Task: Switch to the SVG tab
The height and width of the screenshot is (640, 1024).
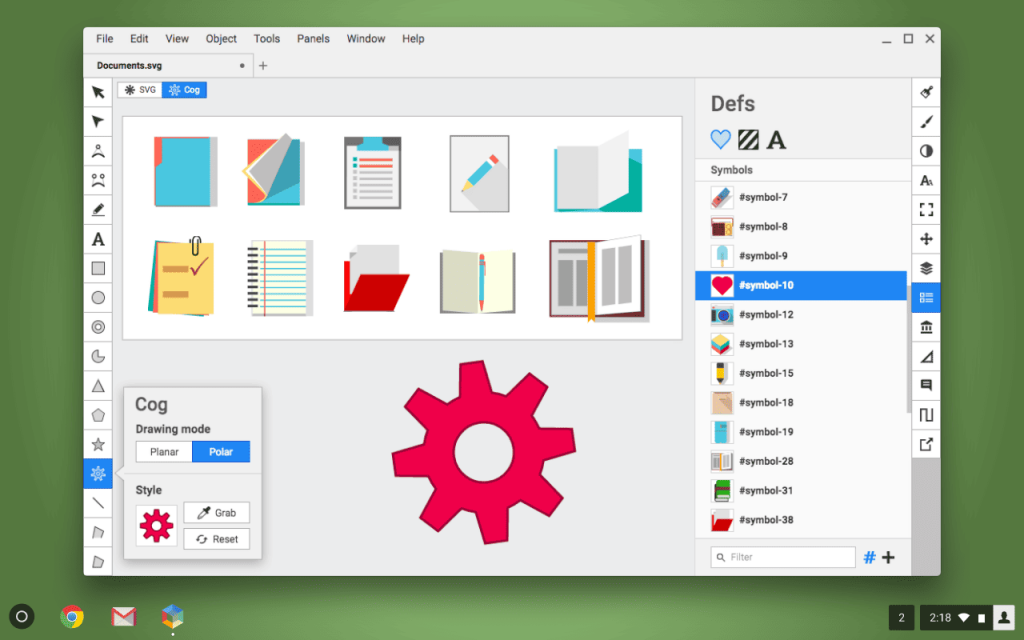Action: coord(139,89)
